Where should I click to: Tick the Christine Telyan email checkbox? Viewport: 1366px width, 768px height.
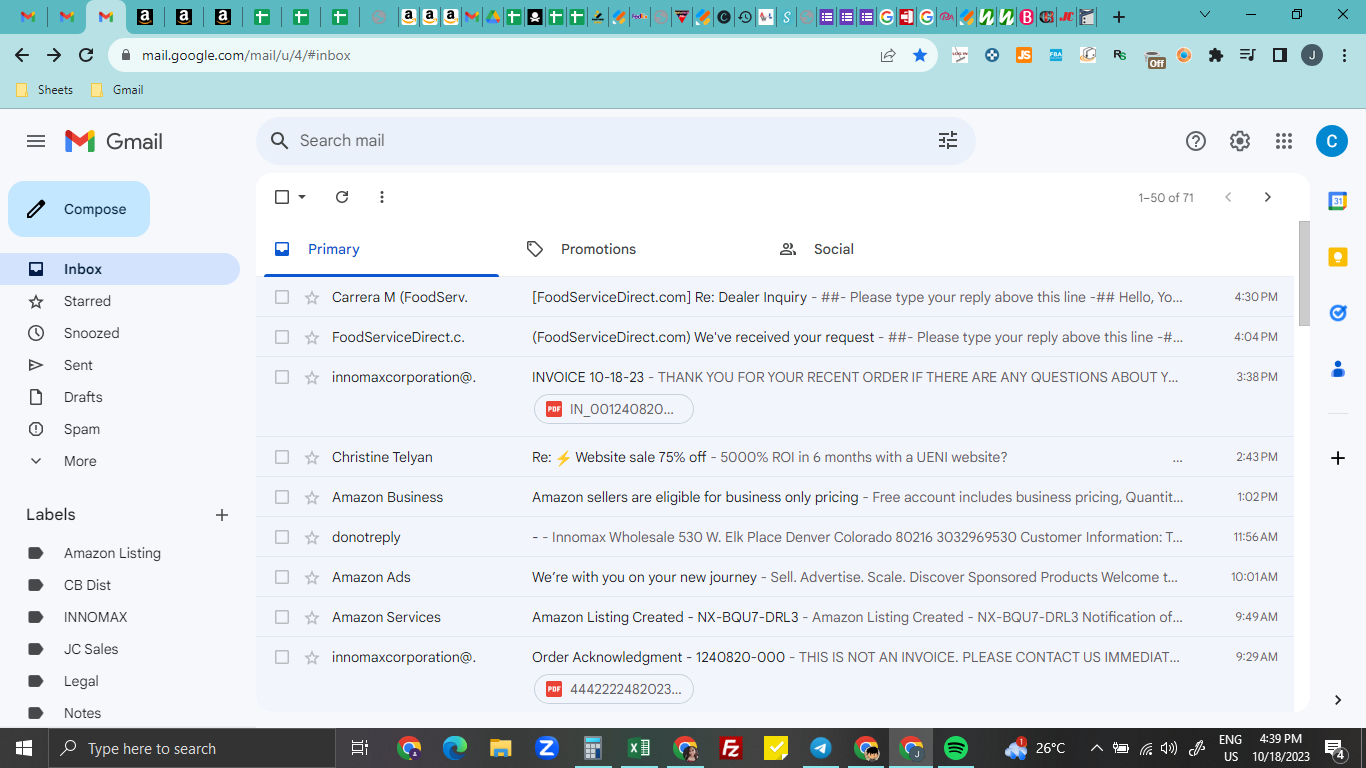282,457
